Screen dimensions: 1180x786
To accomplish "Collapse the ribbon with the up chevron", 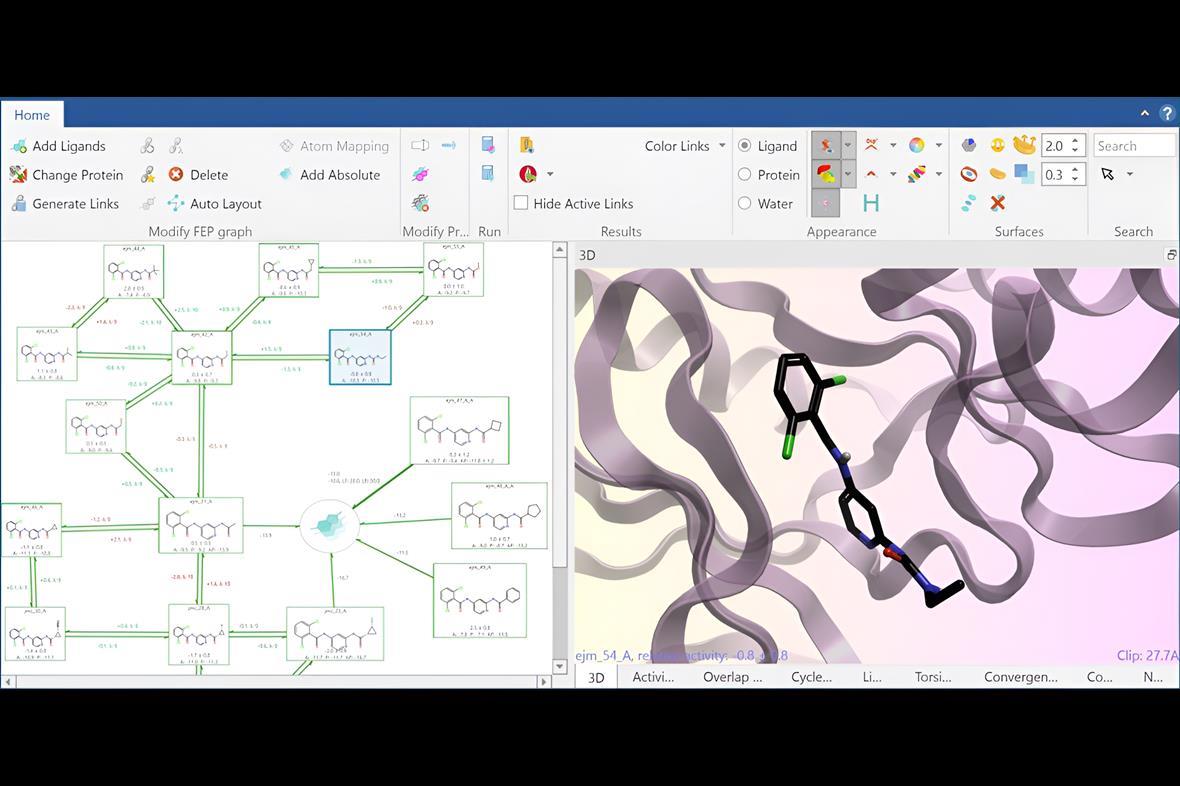I will click(x=1145, y=114).
